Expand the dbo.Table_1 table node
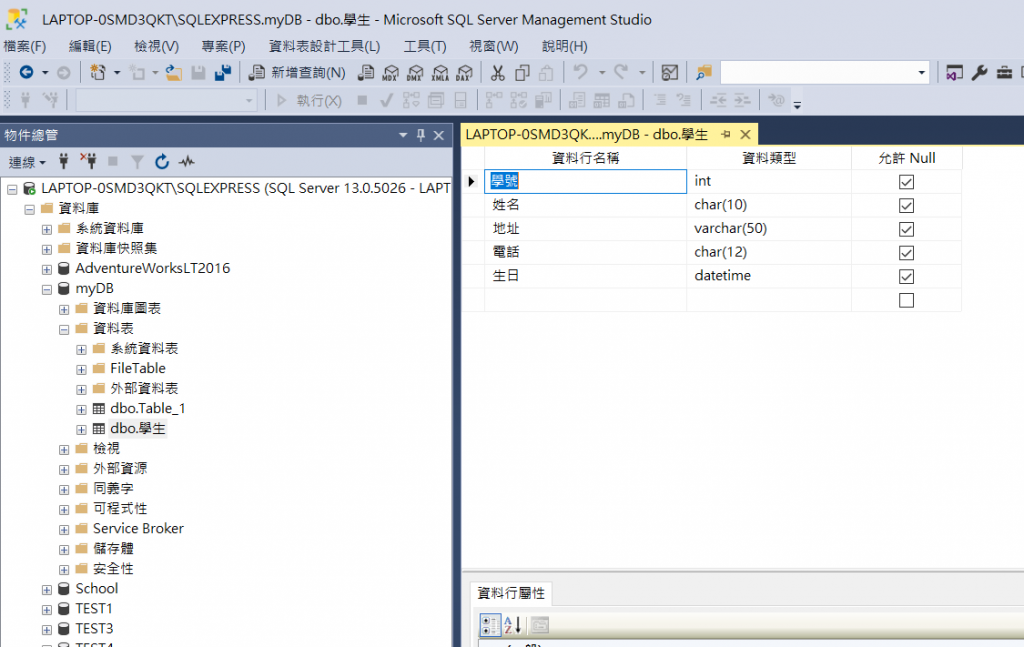 pos(81,409)
